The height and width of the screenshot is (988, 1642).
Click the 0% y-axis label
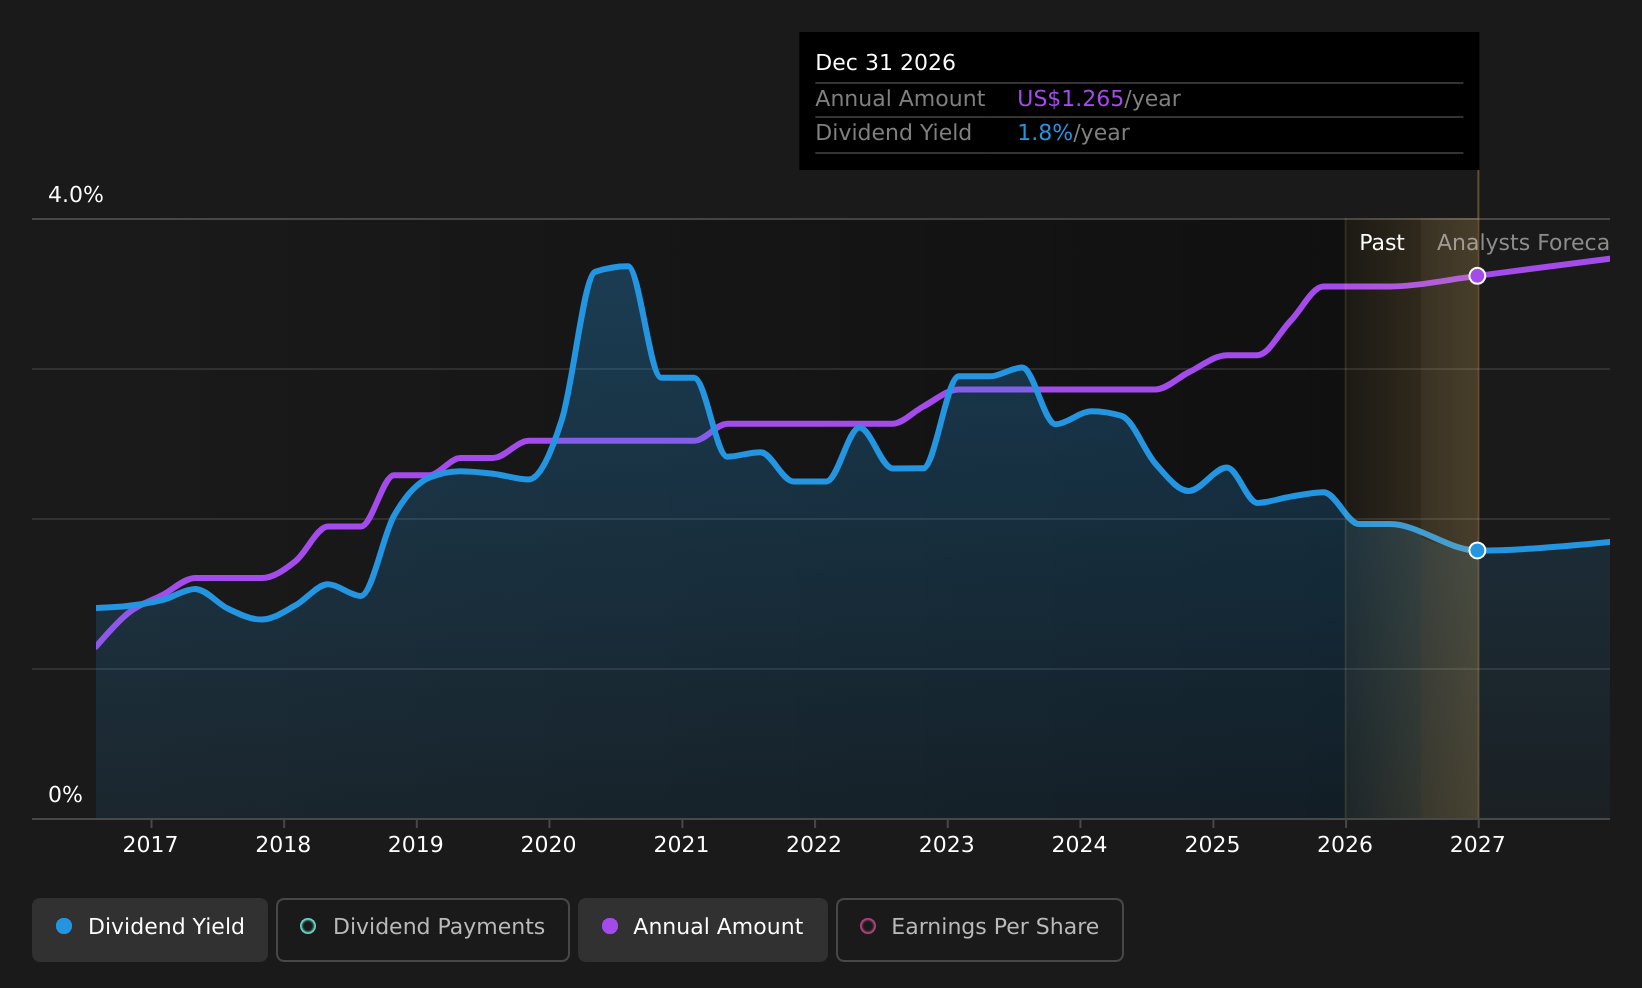tap(66, 795)
